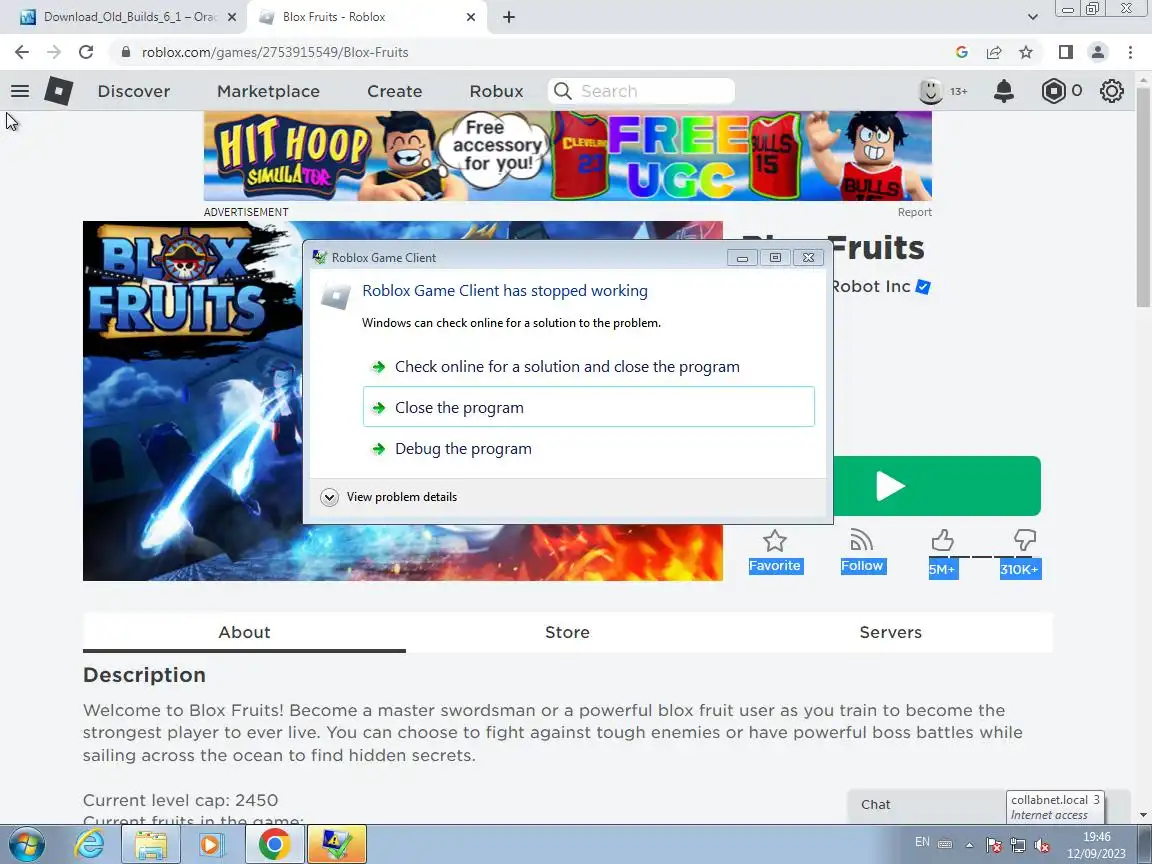The width and height of the screenshot is (1152, 864).
Task: Open the Discover menu item
Action: point(134,91)
